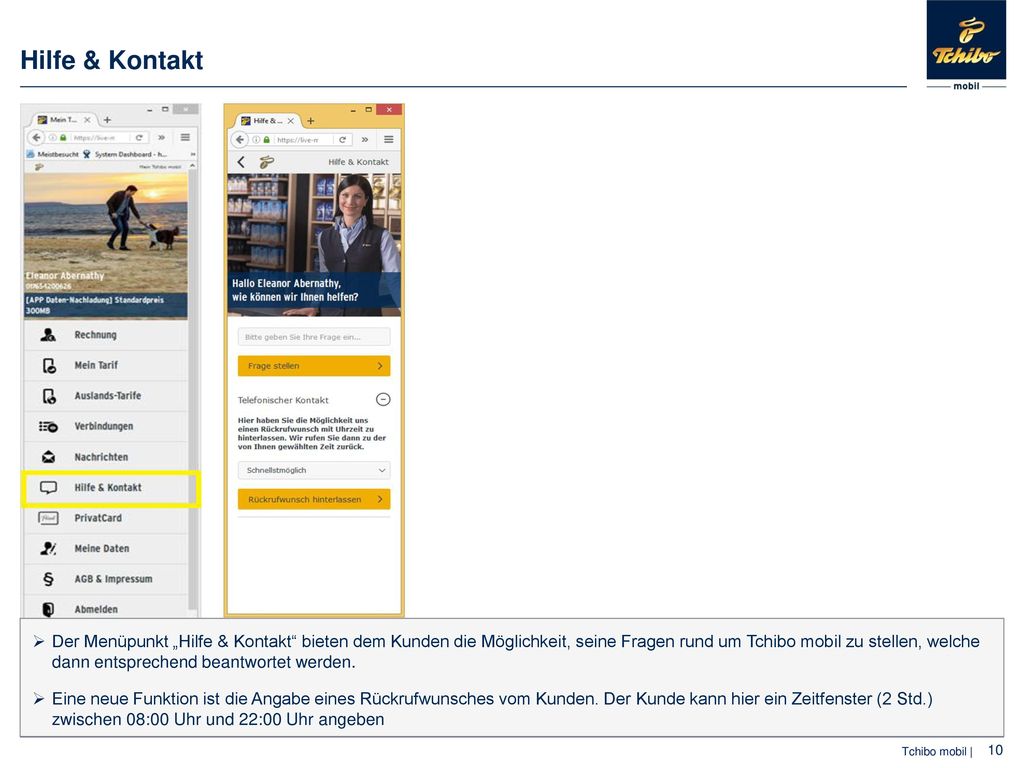Close the Hilfe & Kontakt browser window
1024x768 pixels.
389,110
